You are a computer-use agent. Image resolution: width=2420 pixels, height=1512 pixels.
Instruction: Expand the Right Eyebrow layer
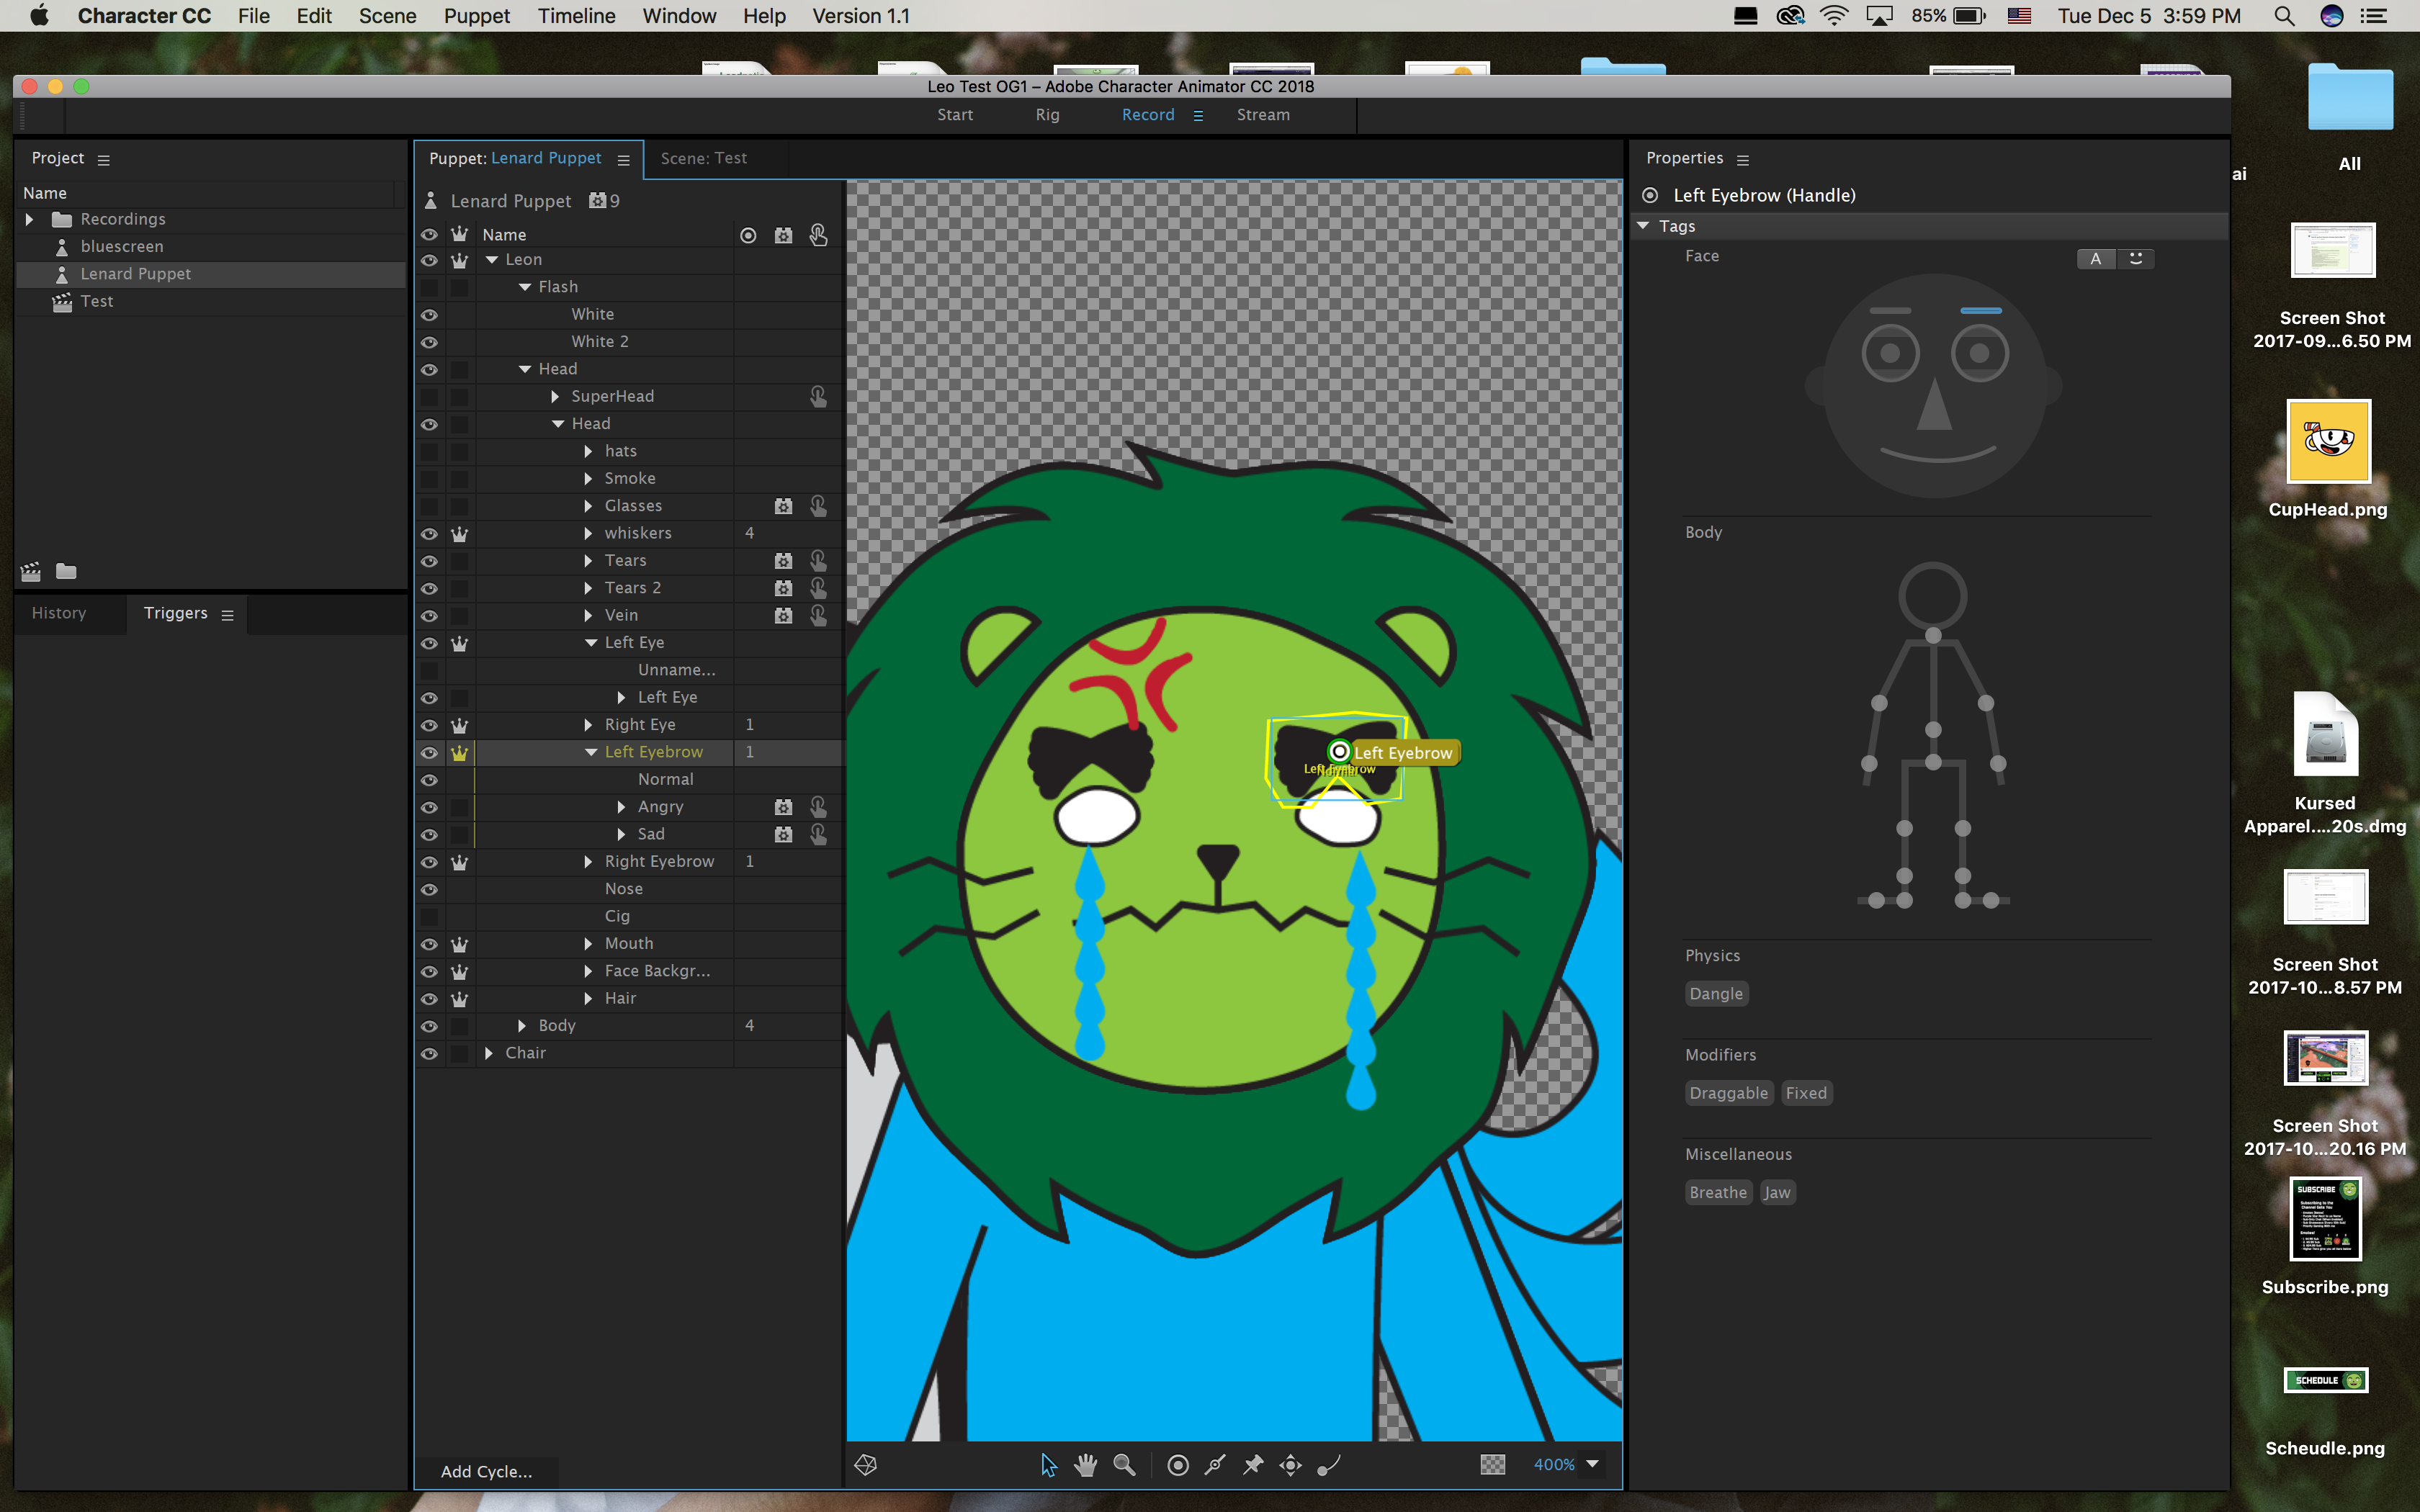pos(591,860)
